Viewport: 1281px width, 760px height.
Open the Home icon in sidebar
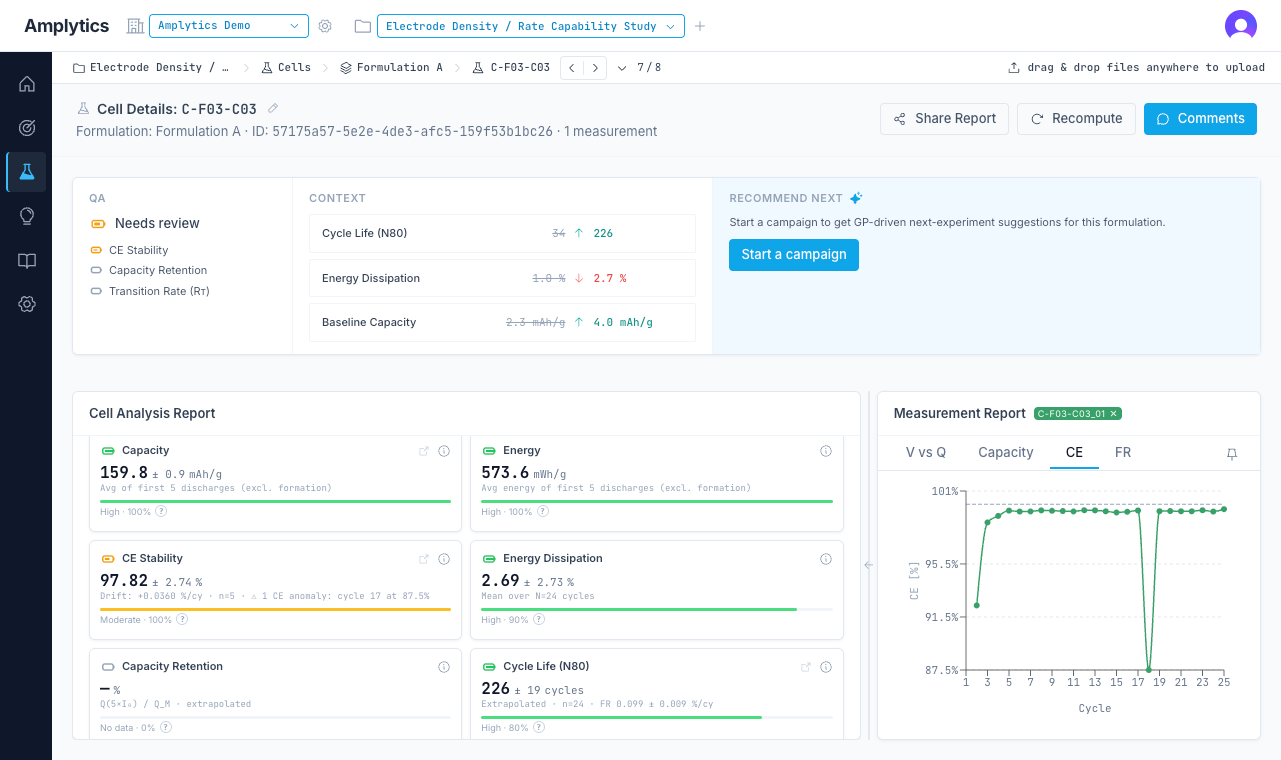[x=27, y=84]
